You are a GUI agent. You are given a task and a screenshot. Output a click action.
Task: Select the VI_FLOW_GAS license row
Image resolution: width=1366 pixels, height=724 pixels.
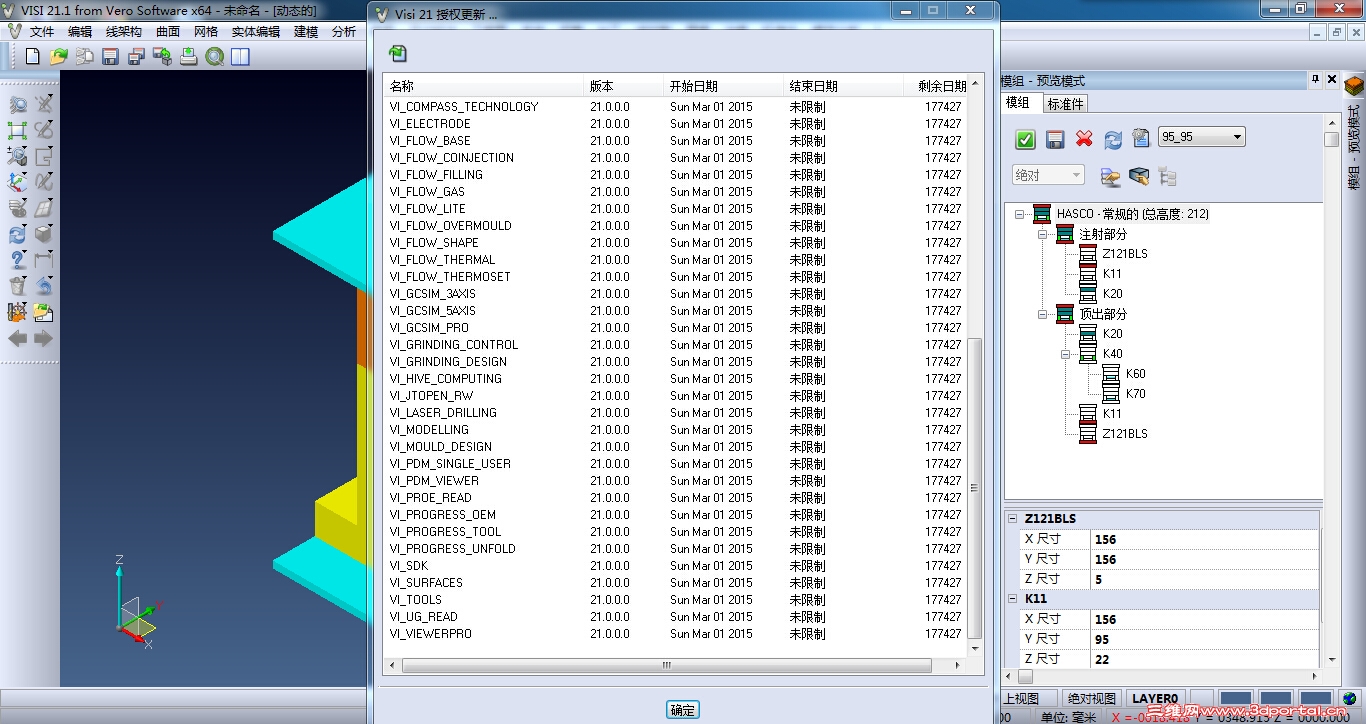coord(677,192)
